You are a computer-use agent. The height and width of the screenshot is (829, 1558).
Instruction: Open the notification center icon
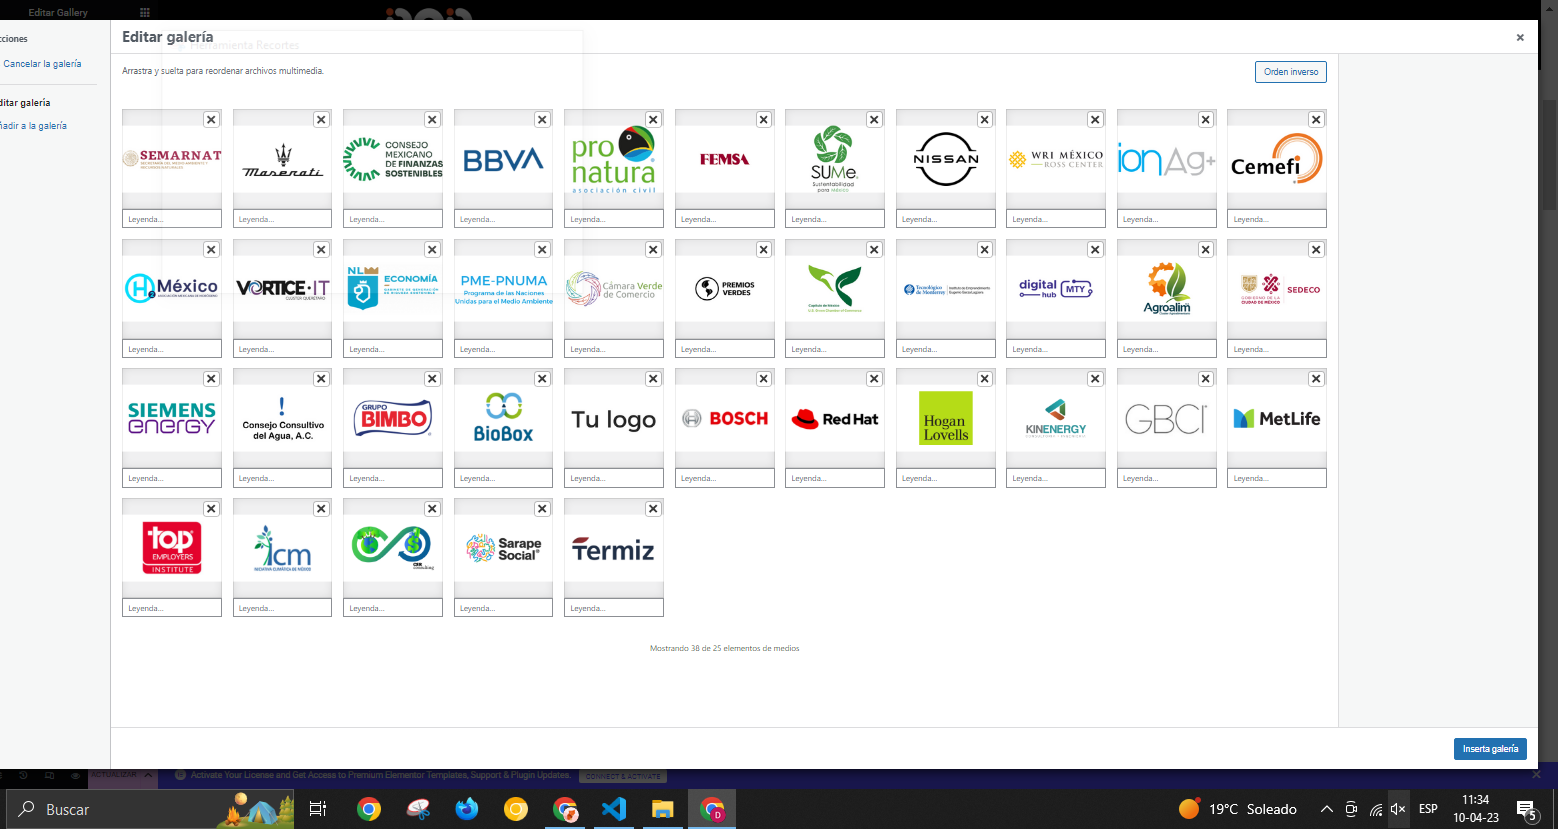[x=1527, y=810]
